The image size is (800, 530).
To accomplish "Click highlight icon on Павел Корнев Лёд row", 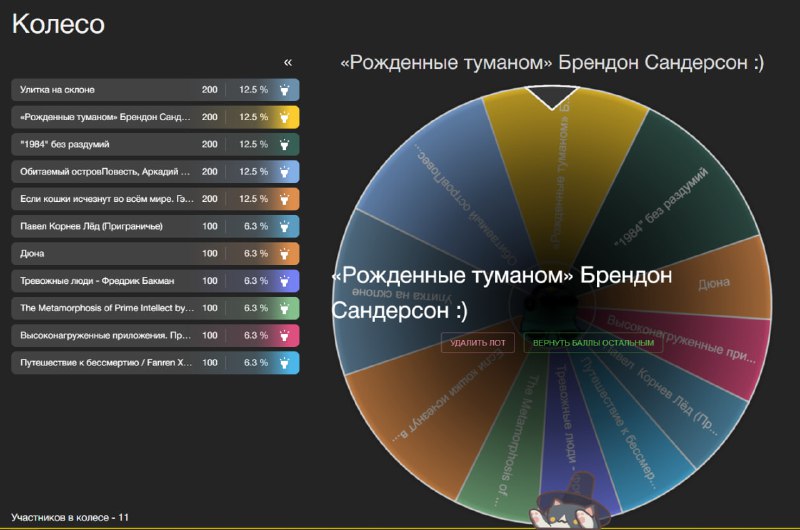I will [285, 226].
